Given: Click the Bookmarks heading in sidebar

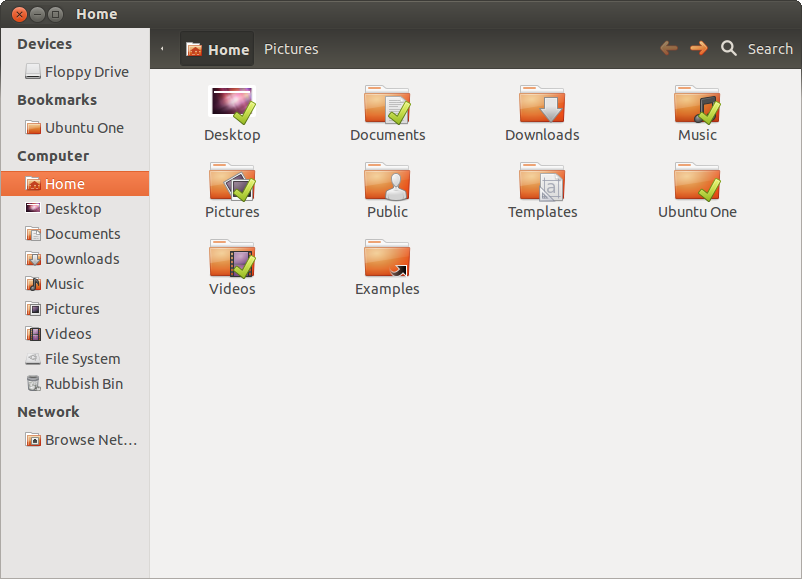Looking at the screenshot, I should (x=57, y=100).
